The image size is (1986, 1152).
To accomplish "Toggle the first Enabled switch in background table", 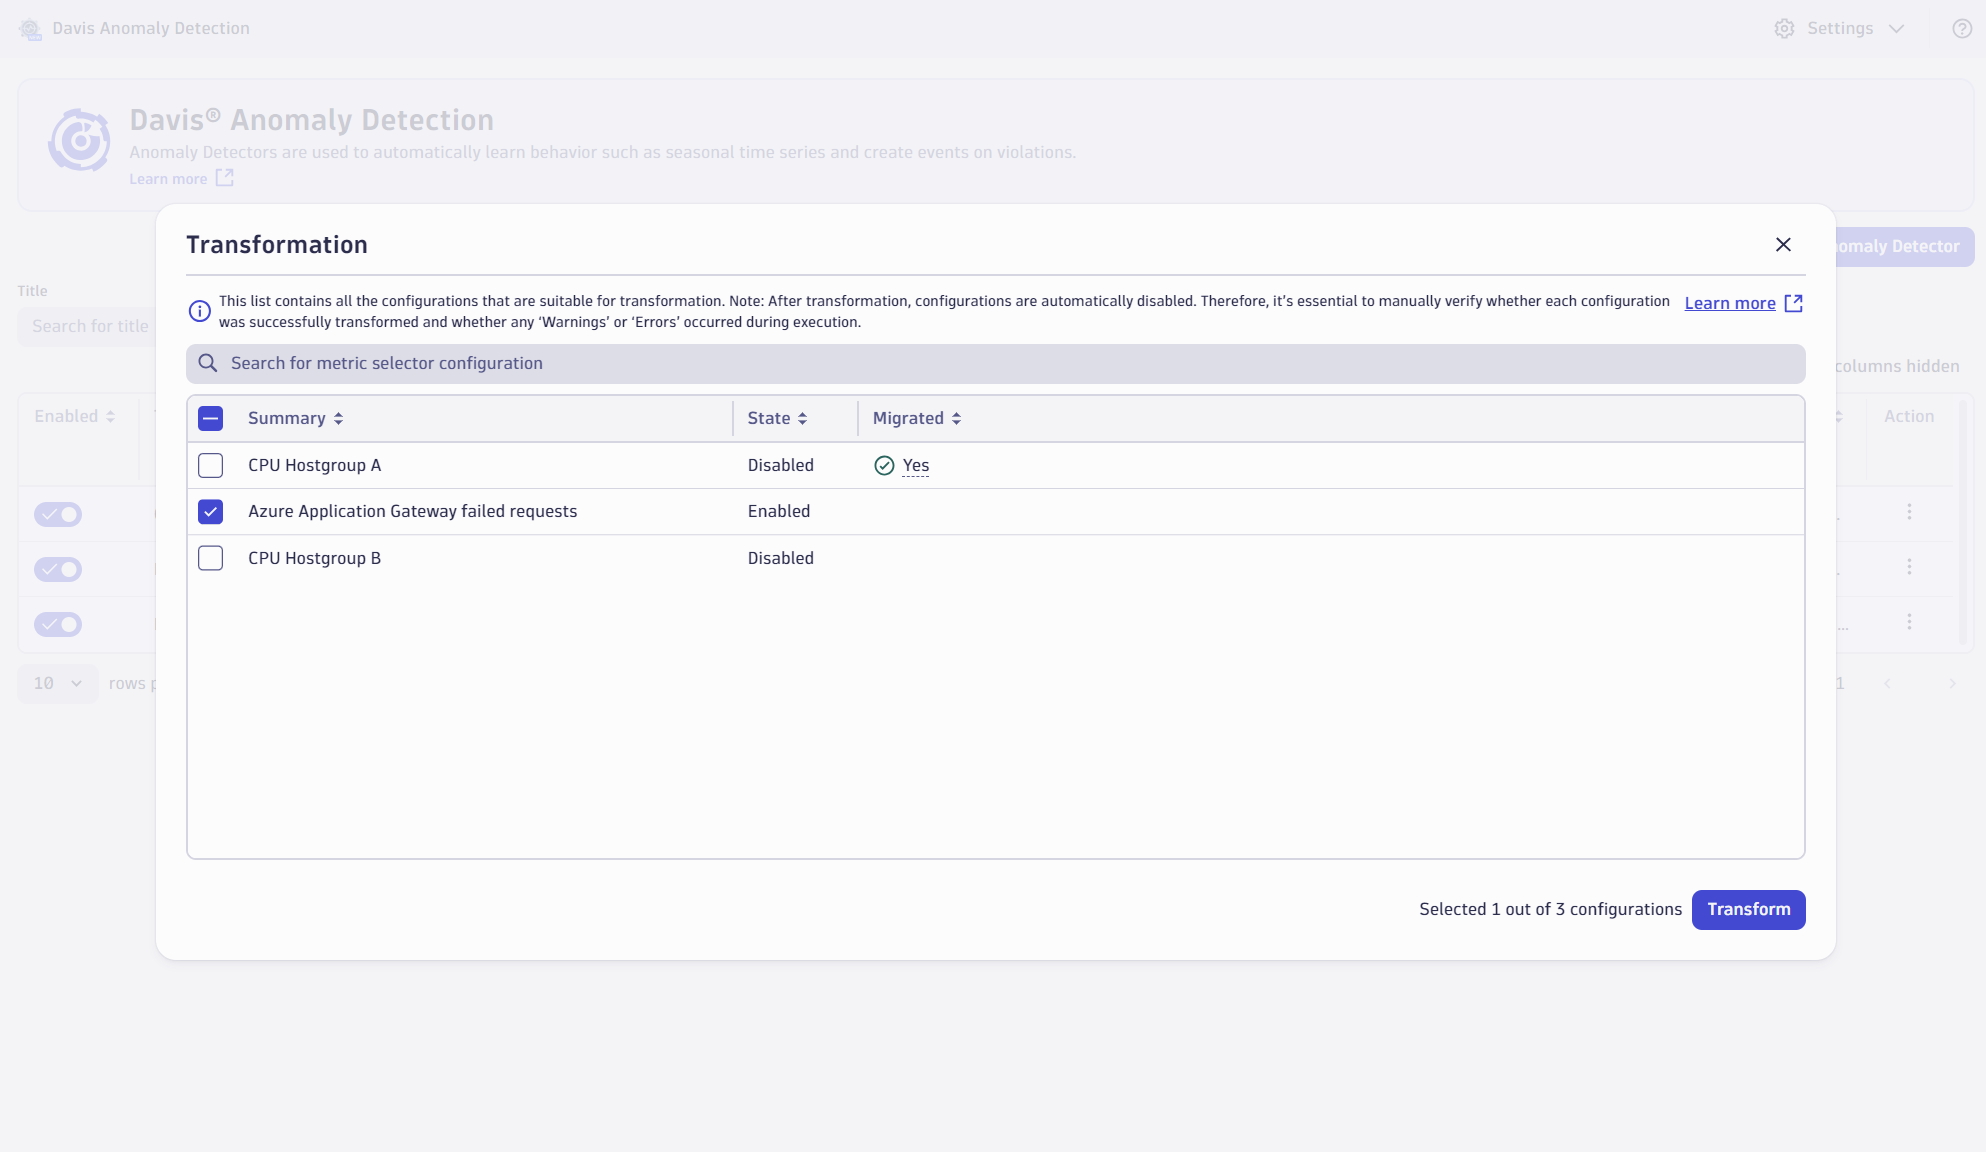I will click(58, 514).
